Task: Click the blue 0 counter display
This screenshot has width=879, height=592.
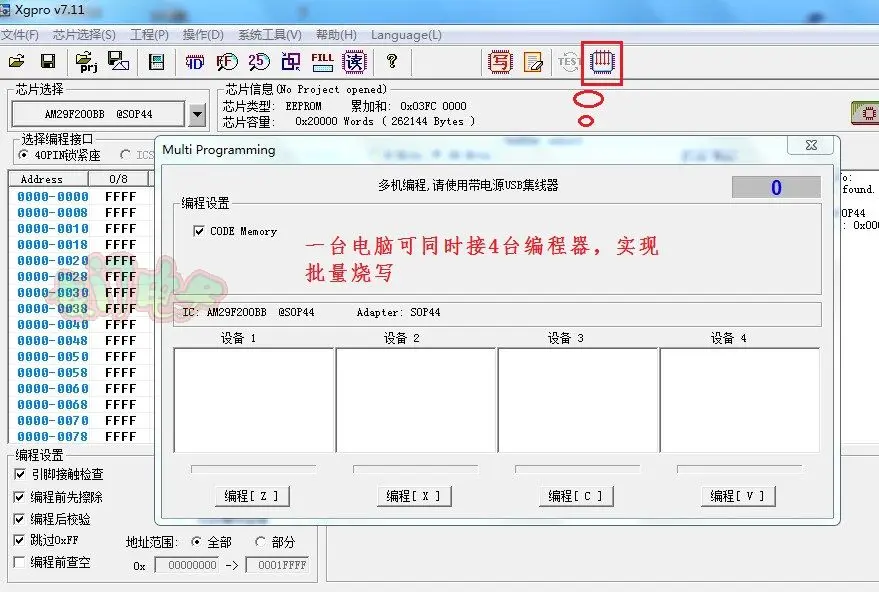Action: (x=776, y=187)
